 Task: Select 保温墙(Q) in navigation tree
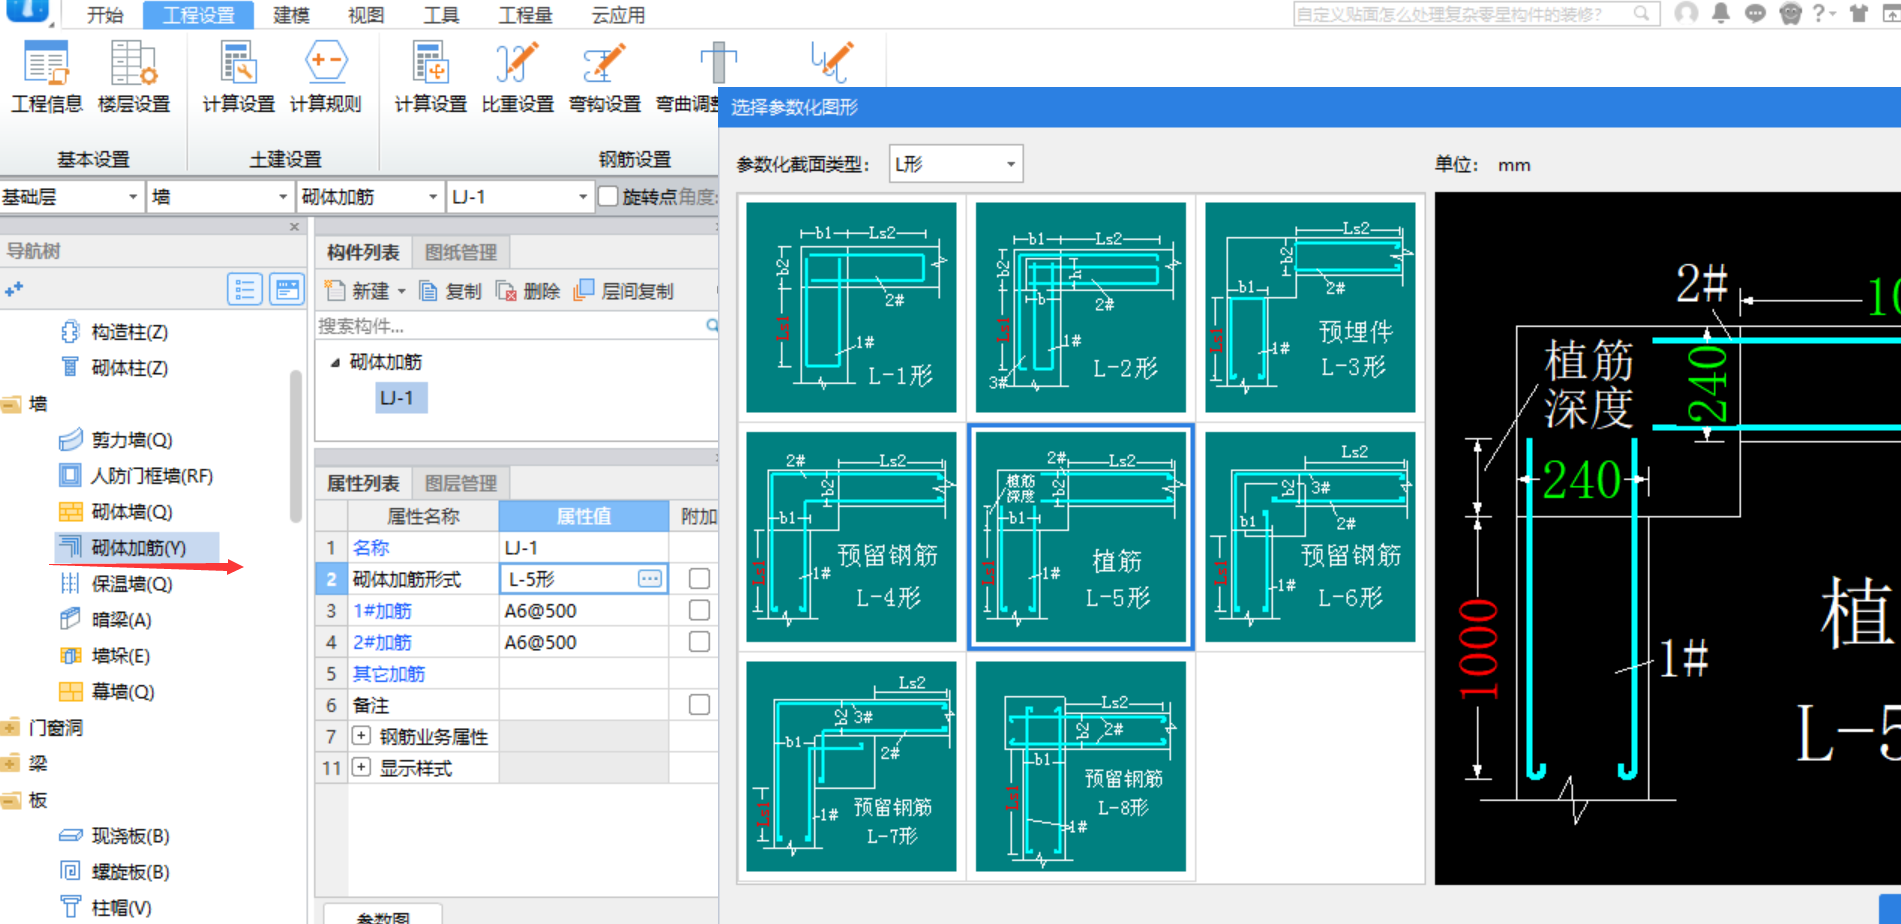coord(116,584)
